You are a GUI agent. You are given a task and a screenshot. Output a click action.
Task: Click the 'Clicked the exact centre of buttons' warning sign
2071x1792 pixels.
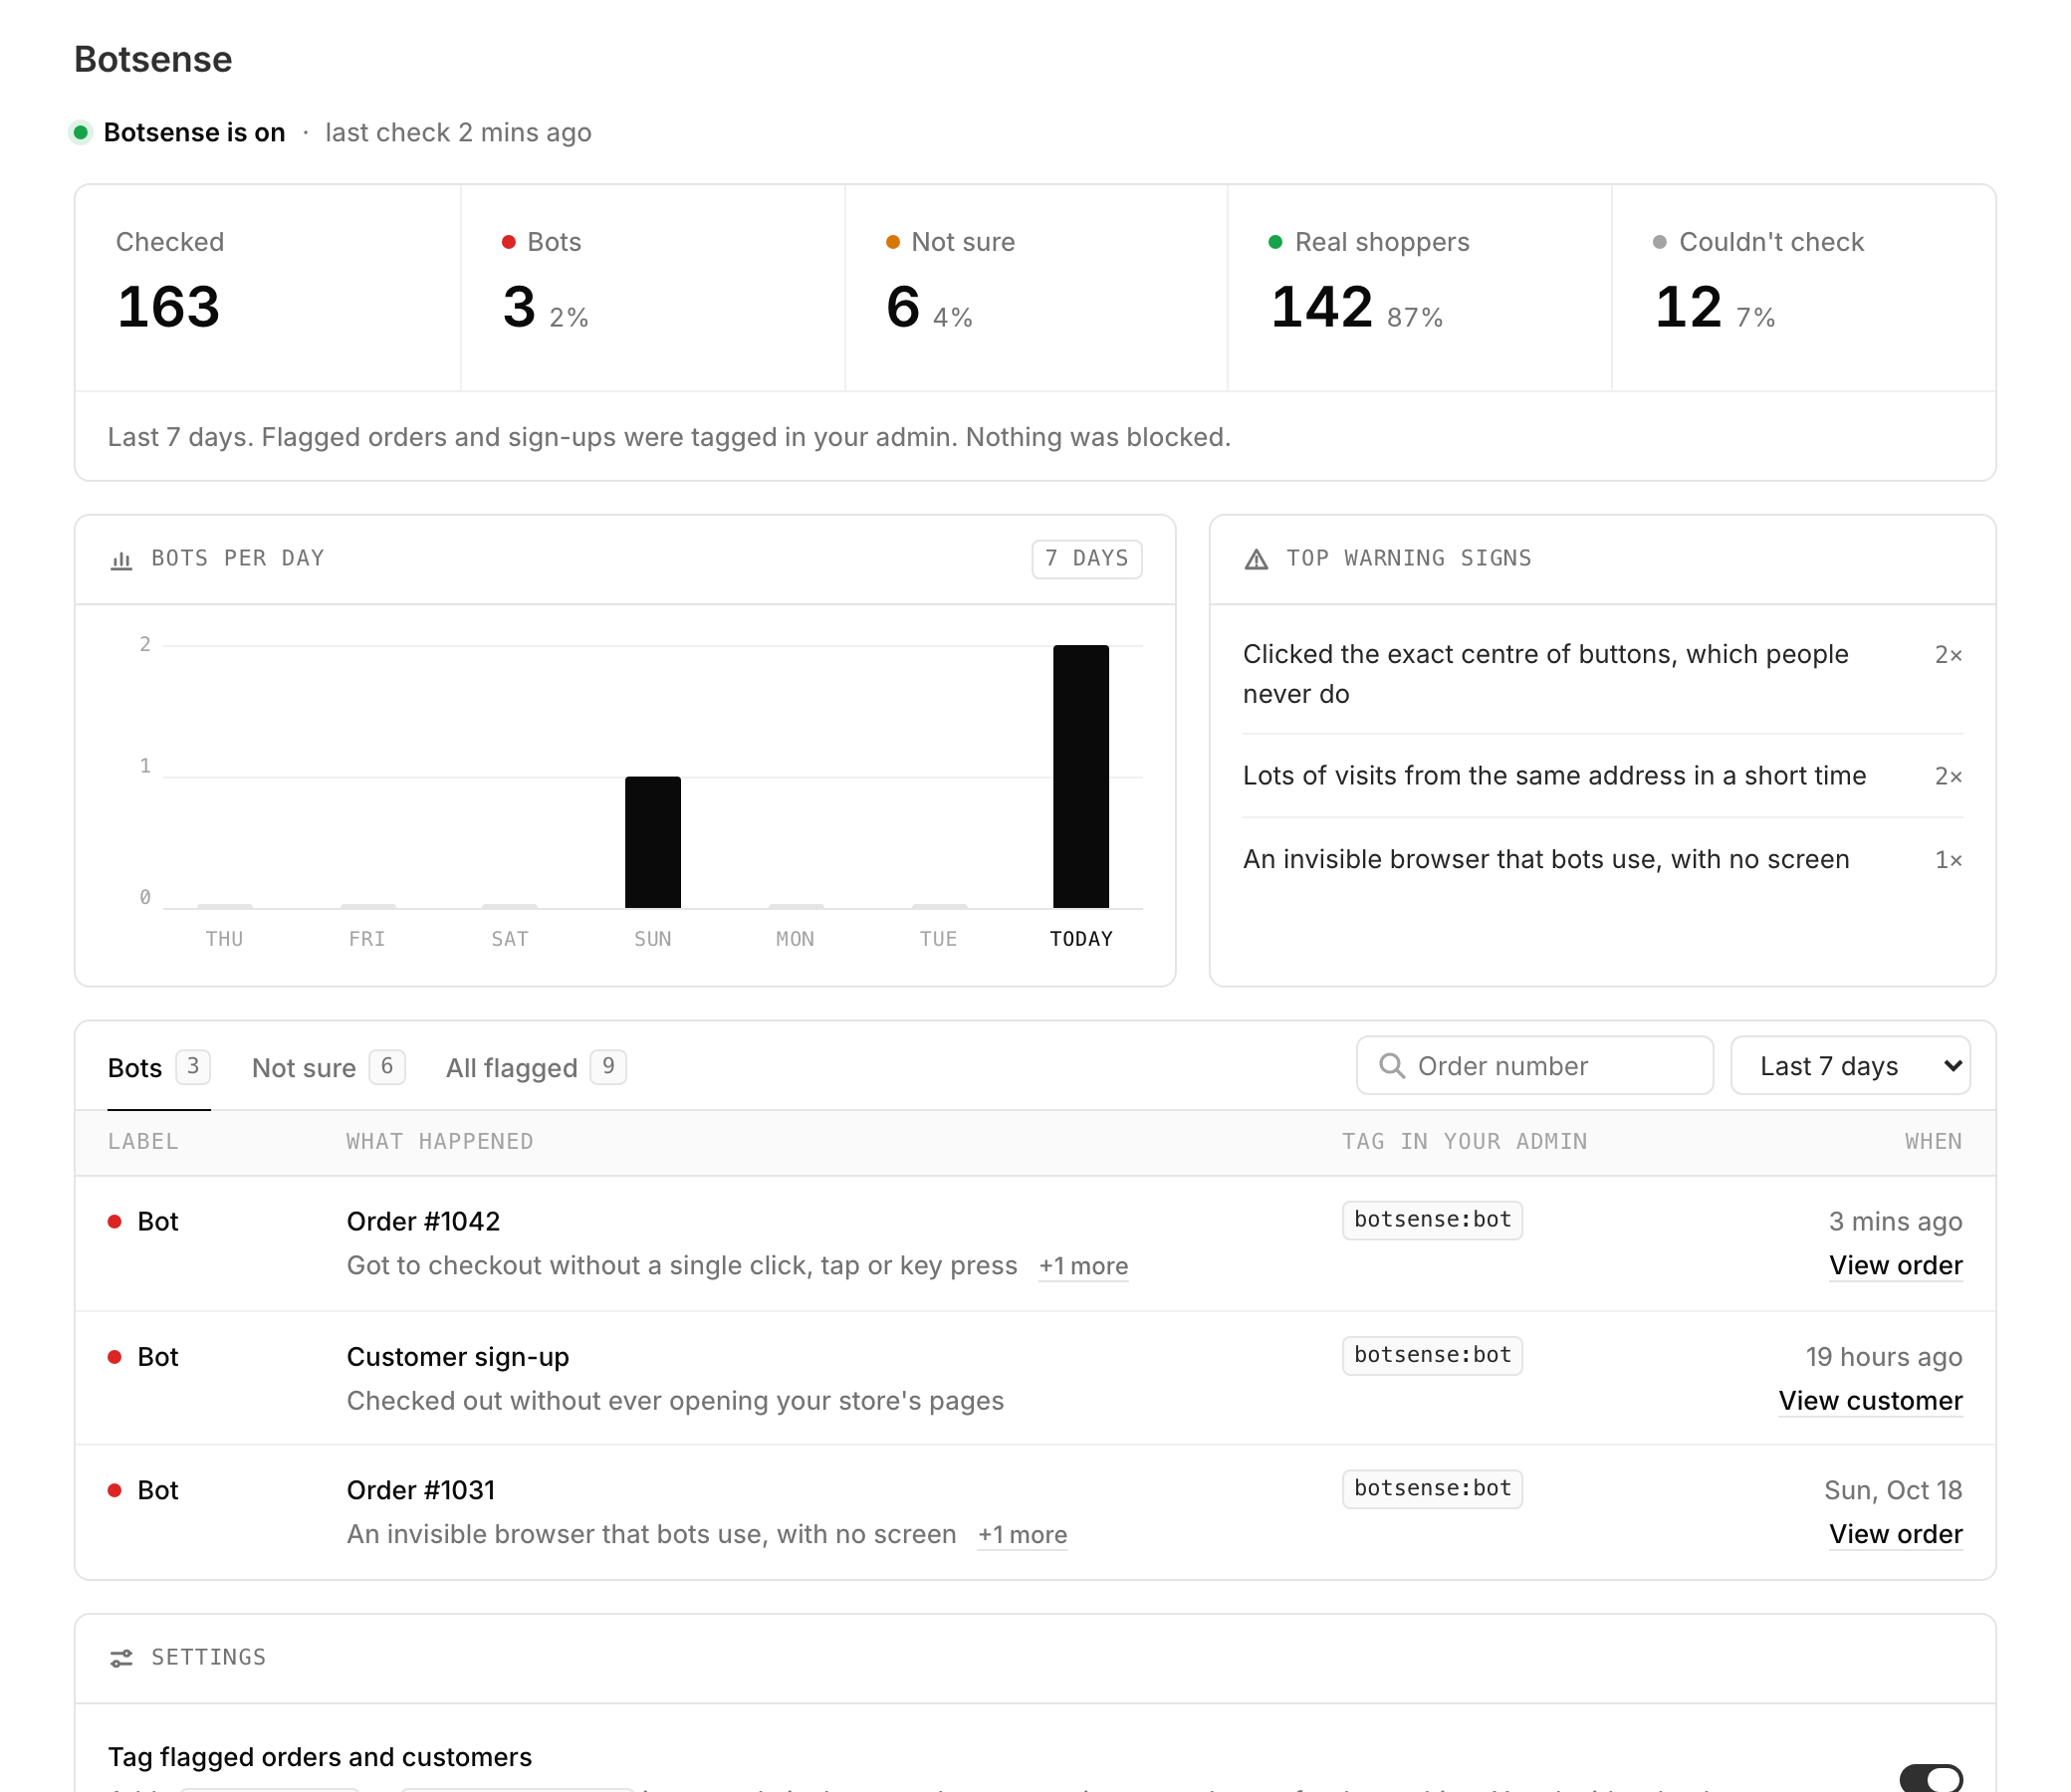pyautogui.click(x=1602, y=674)
